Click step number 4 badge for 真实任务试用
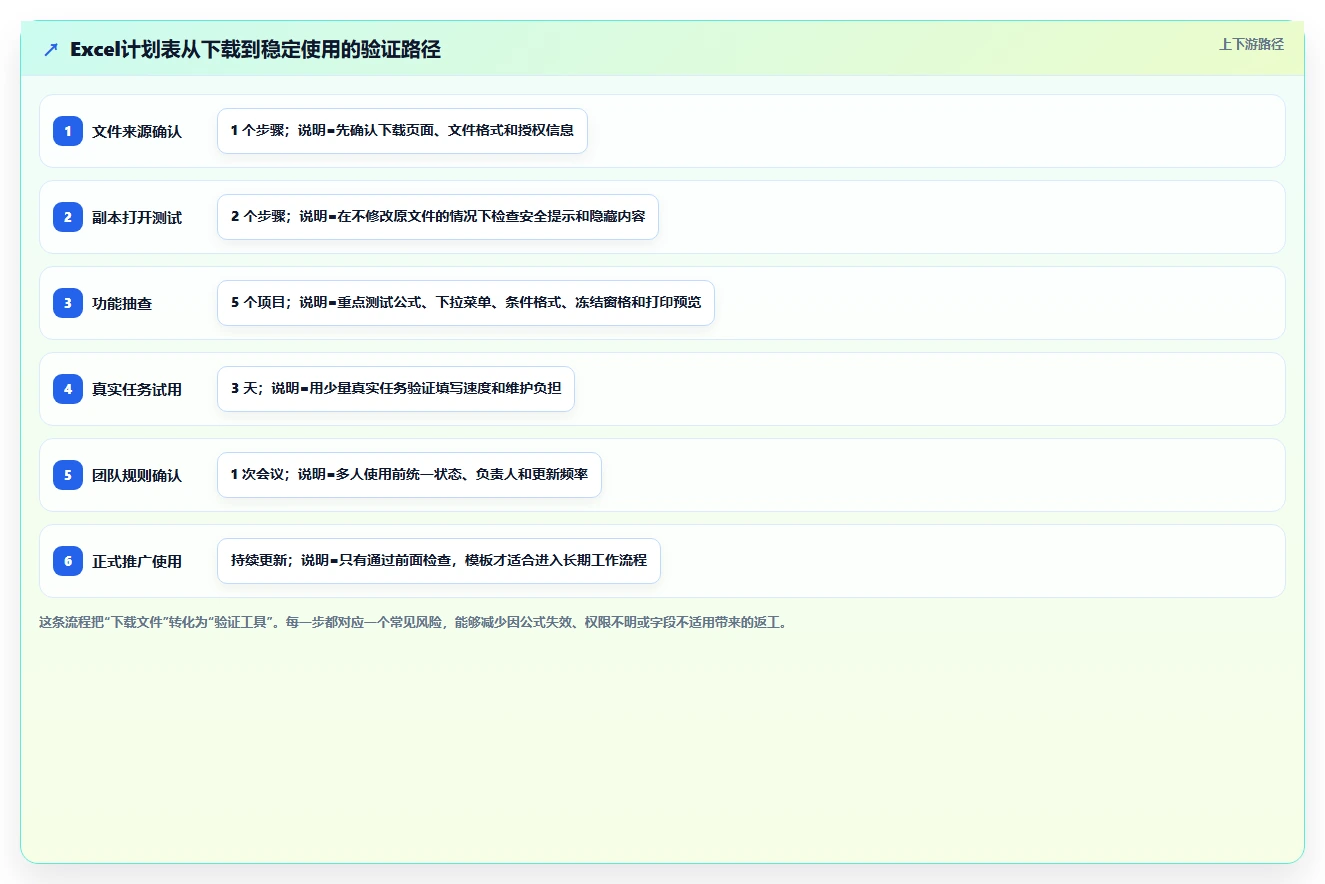1325x884 pixels. pos(68,388)
